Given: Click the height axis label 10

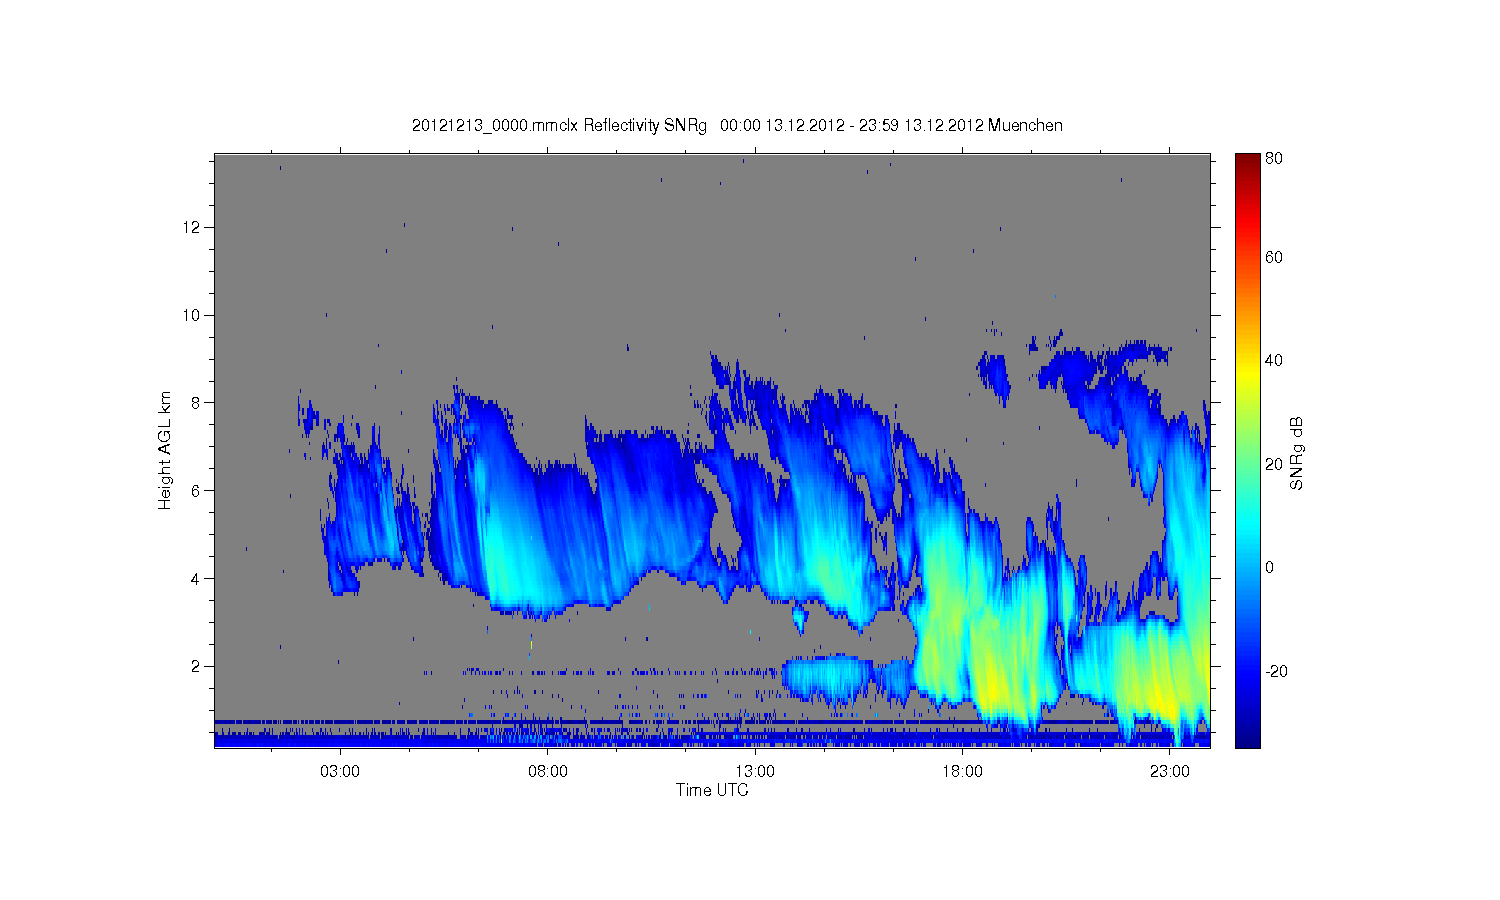Looking at the screenshot, I should pos(192,315).
